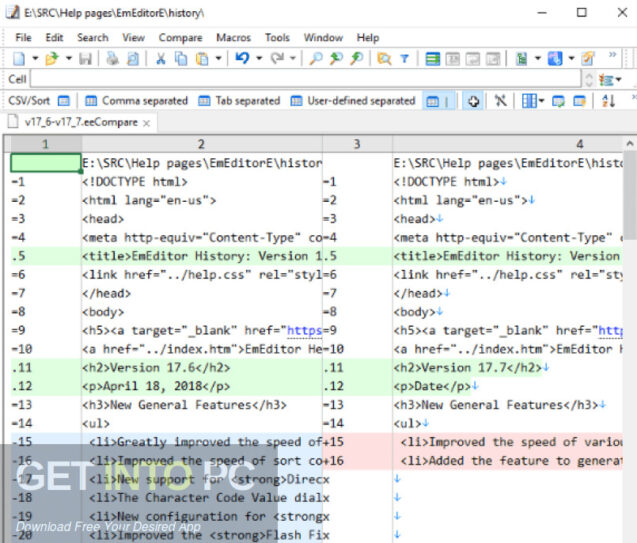
Task: Select column header 1
Action: pos(46,144)
